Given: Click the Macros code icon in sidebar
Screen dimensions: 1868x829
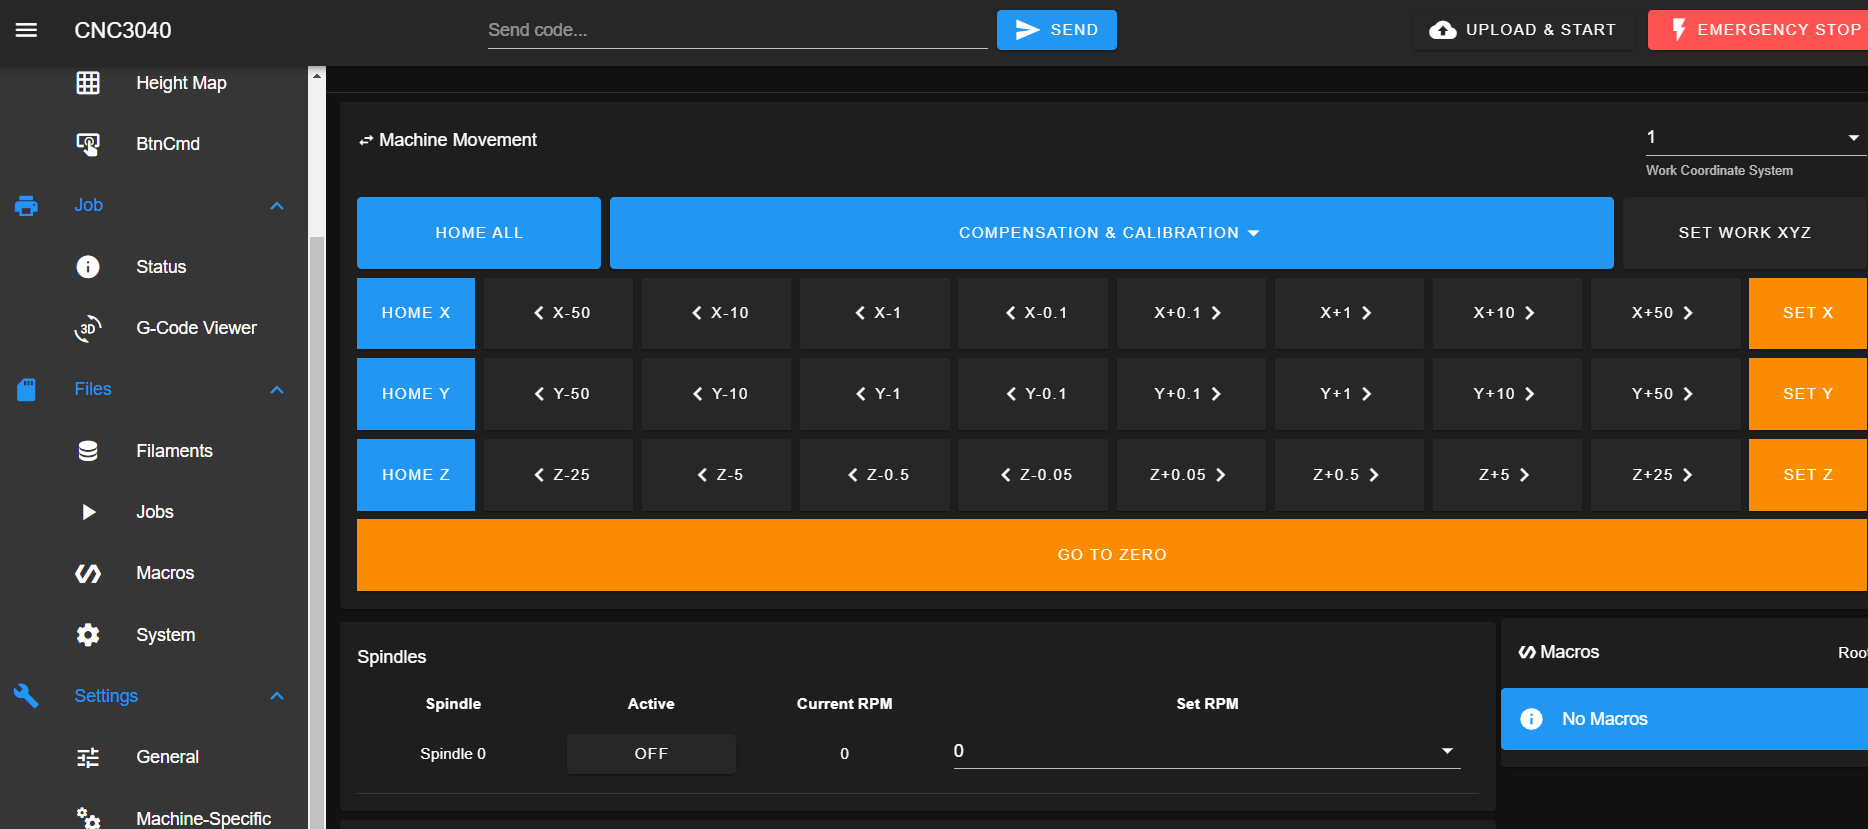Looking at the screenshot, I should (88, 573).
